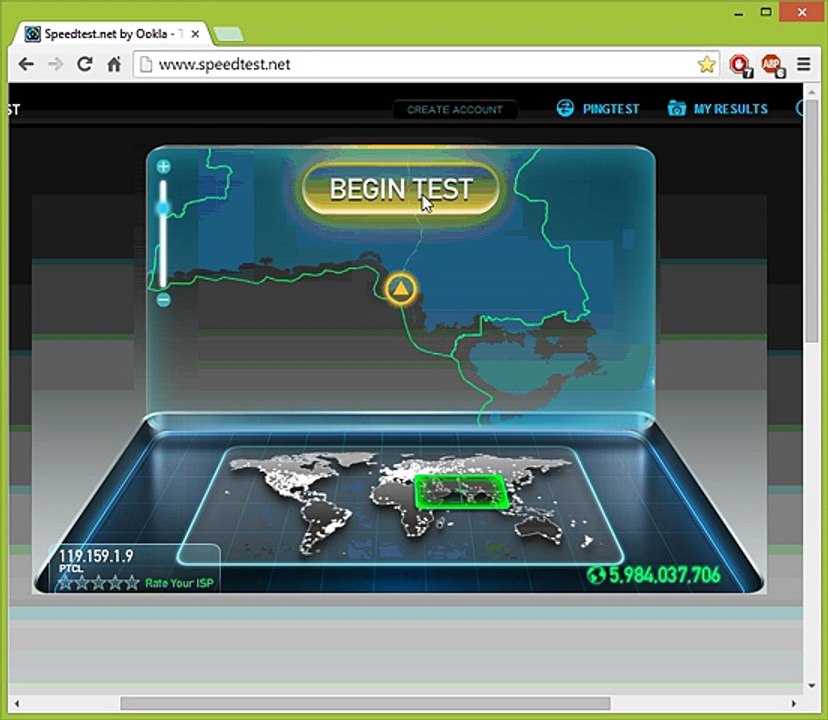Click the 5,984,037,706 tests counter

(x=665, y=575)
